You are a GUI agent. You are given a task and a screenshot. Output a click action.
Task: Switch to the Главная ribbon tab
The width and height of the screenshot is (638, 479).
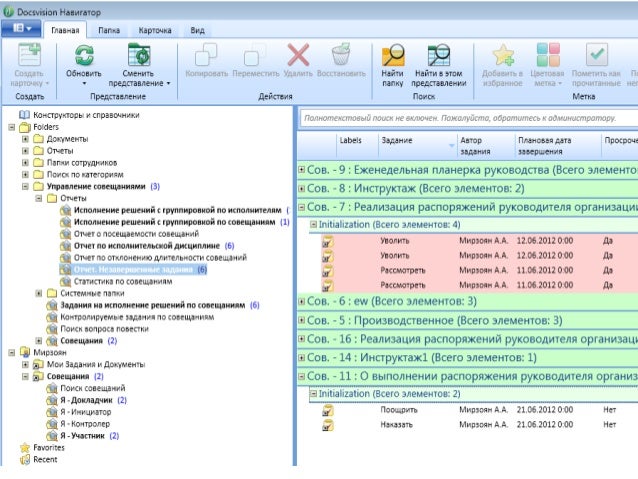pyautogui.click(x=65, y=31)
